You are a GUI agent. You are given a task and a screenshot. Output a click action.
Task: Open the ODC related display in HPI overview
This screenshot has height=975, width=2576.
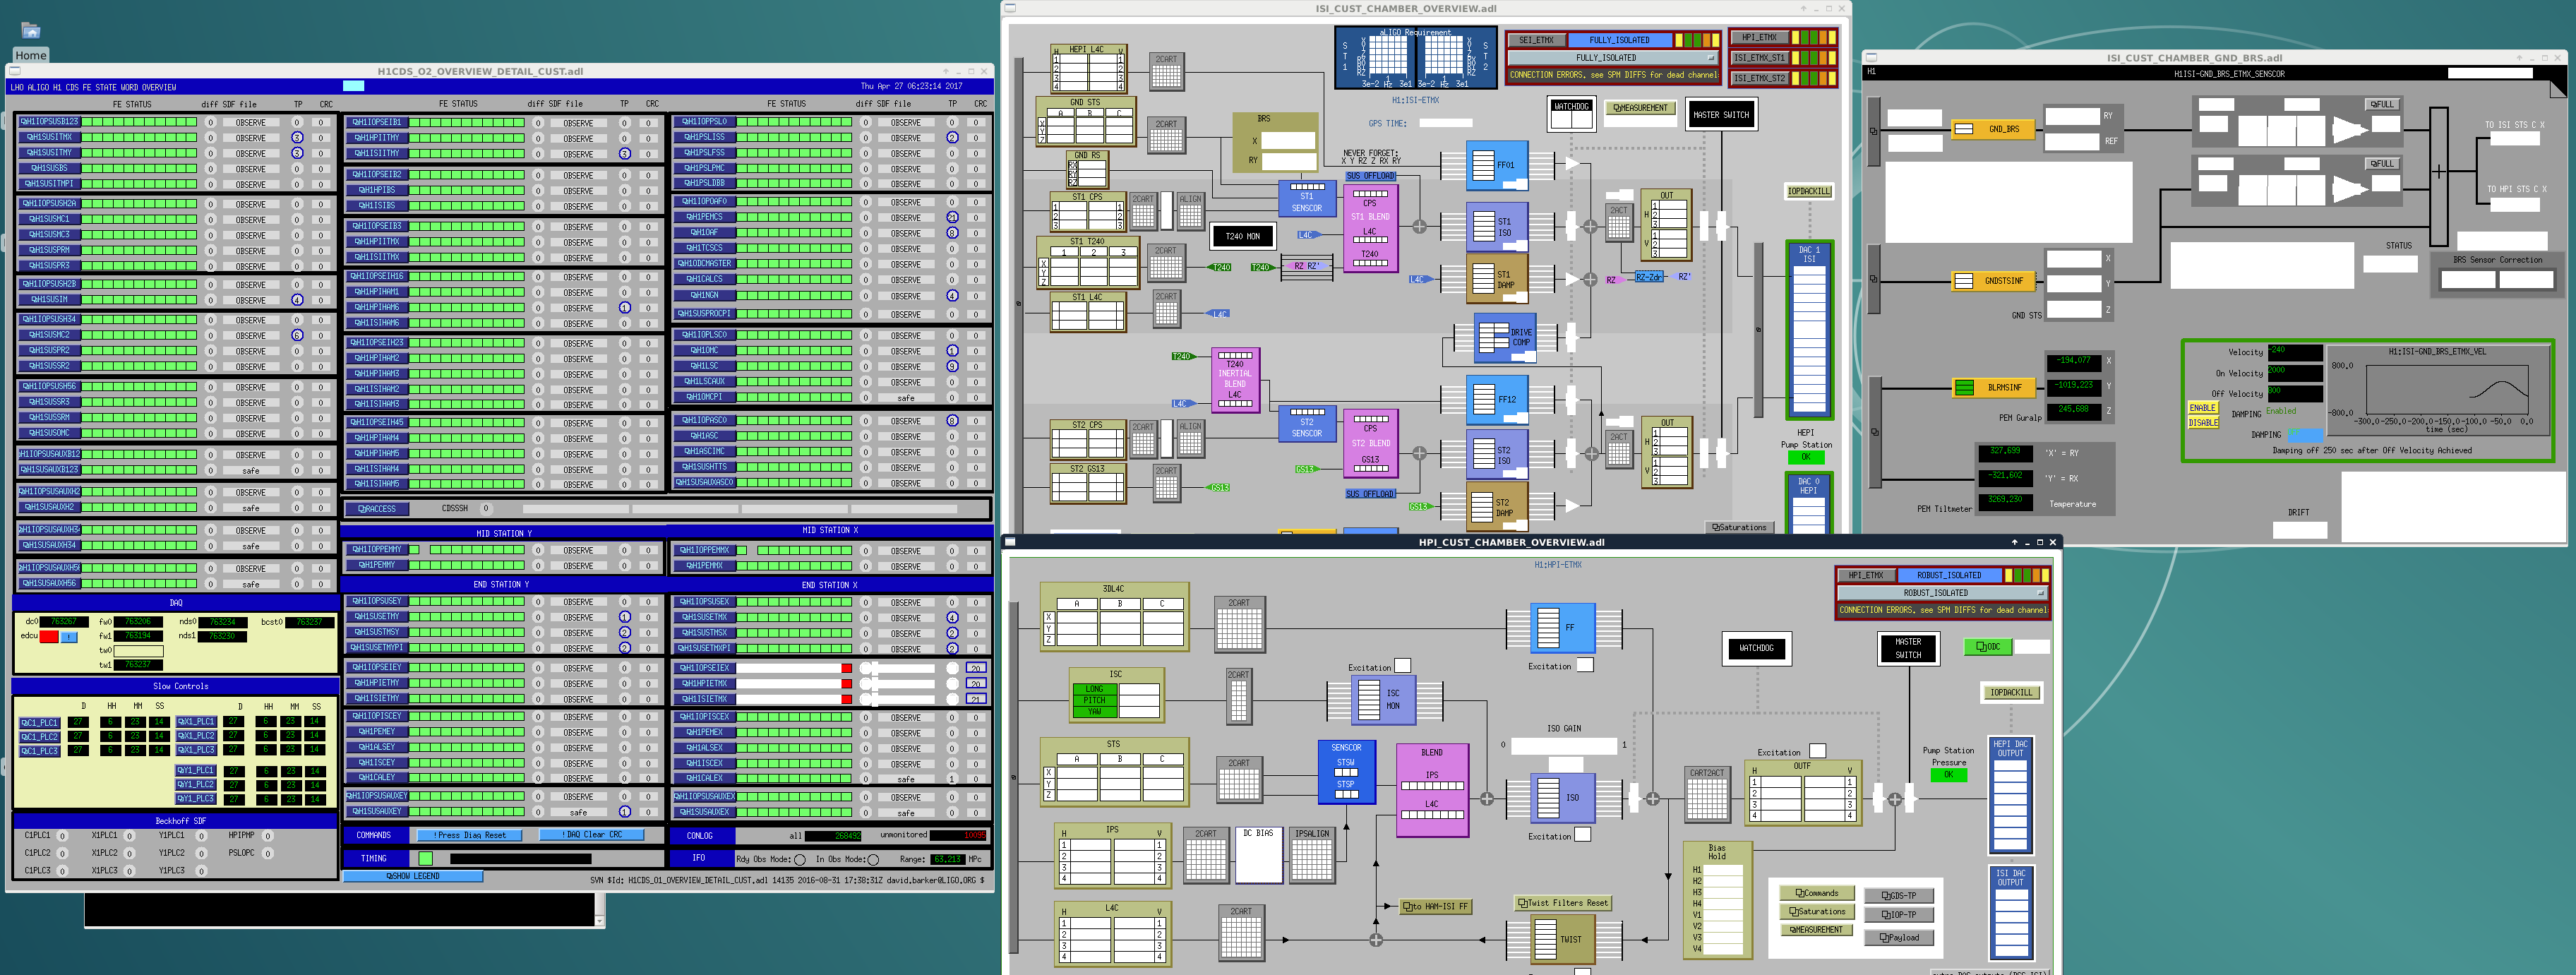click(x=1988, y=647)
